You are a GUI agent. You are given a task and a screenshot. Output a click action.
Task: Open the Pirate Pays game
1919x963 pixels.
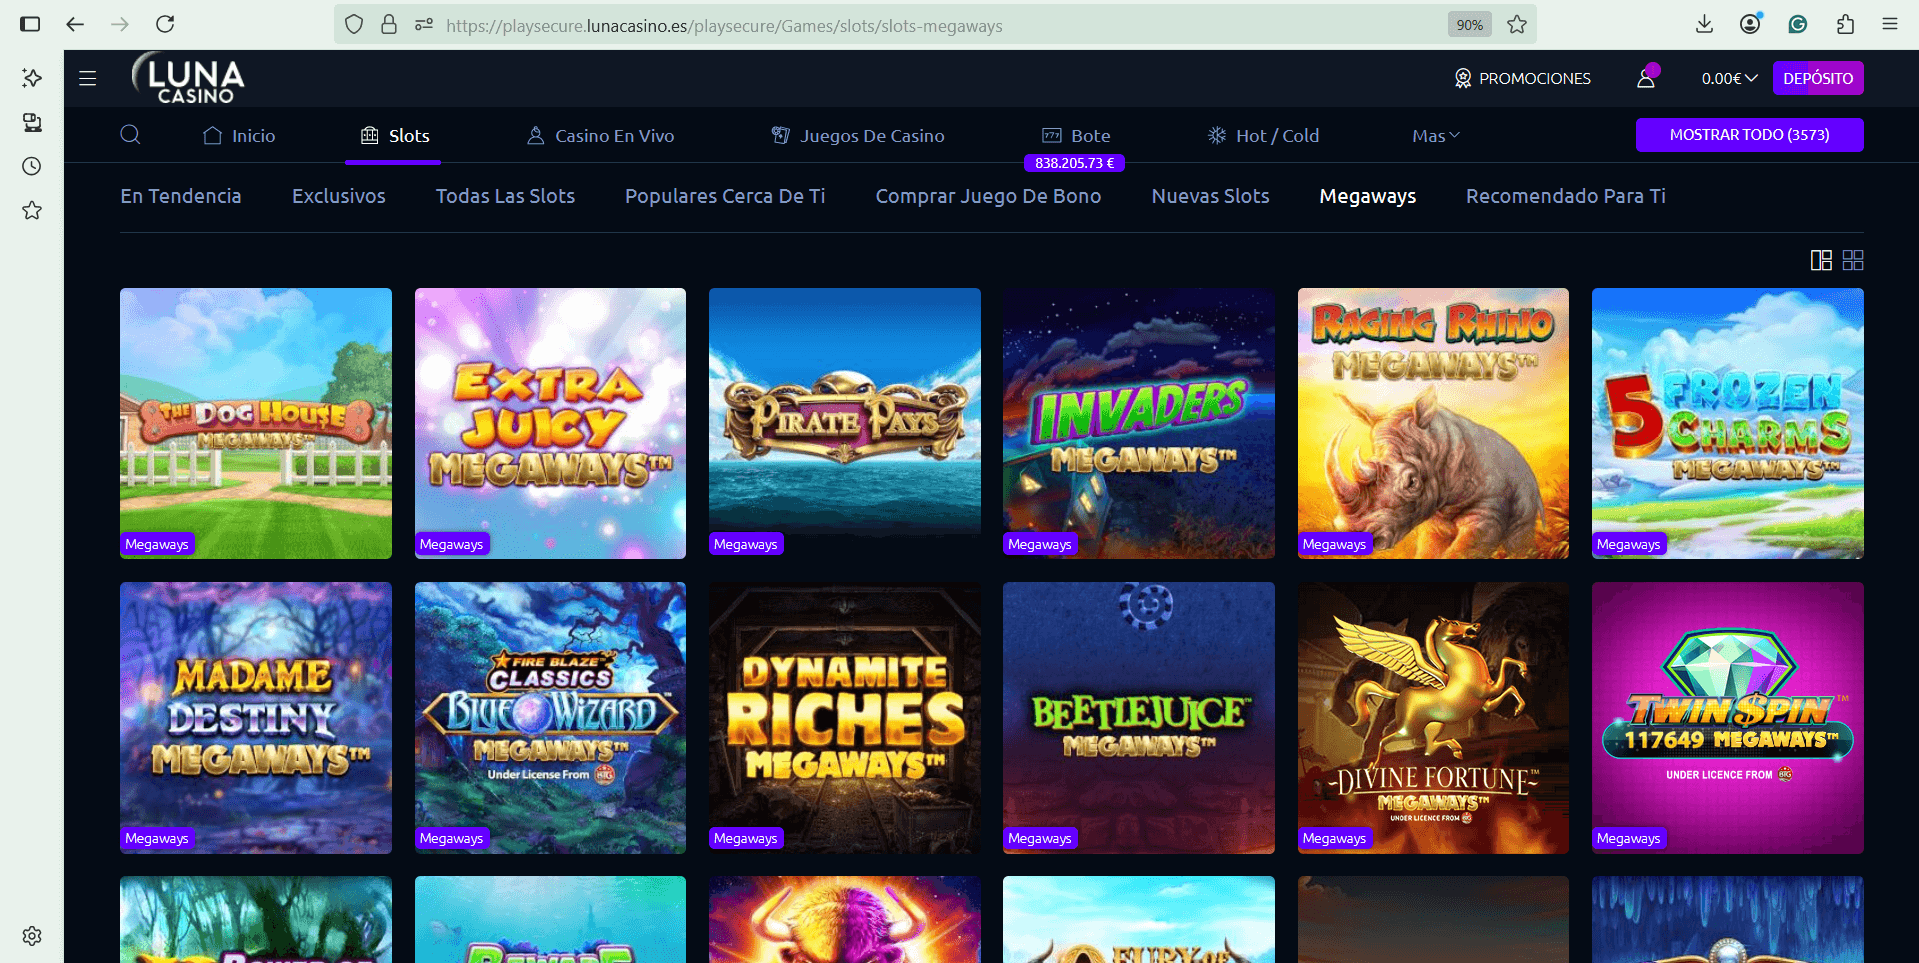click(845, 423)
